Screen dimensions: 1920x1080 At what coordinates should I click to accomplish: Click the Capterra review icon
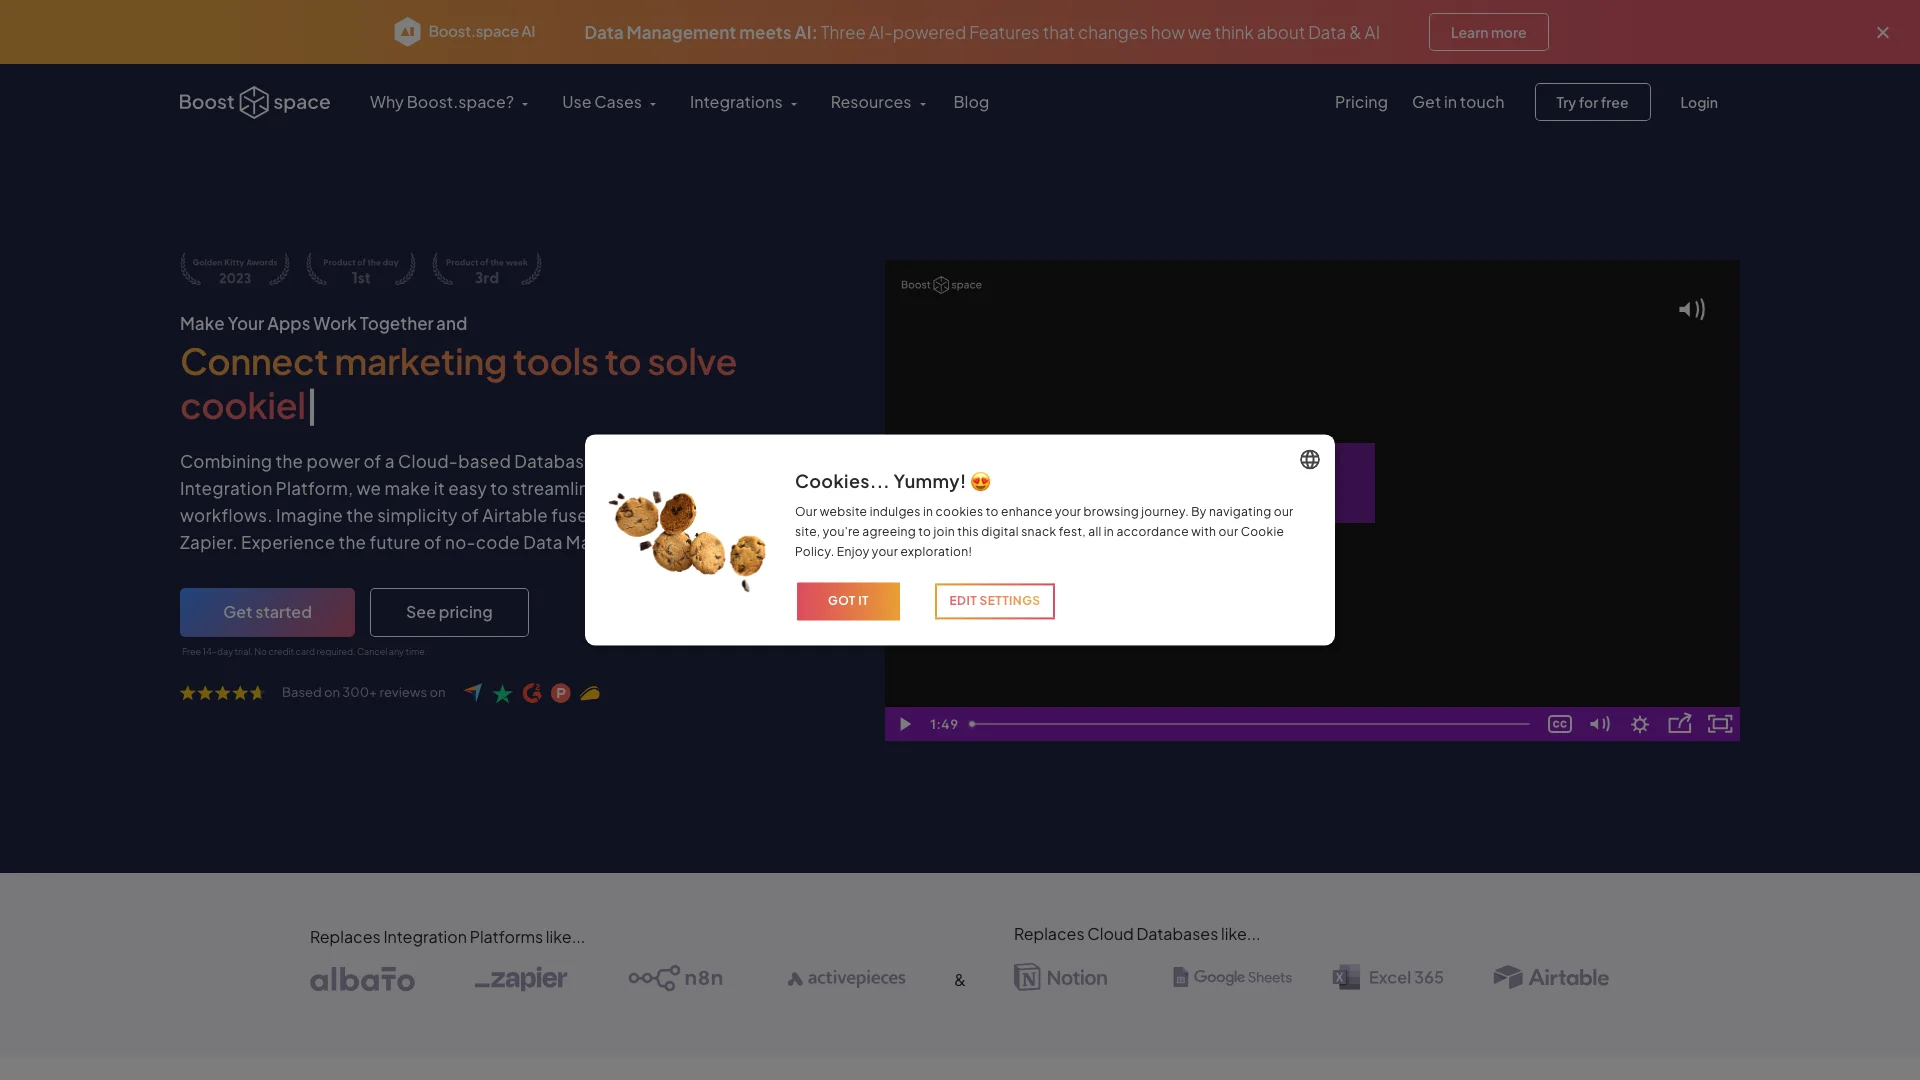(473, 692)
